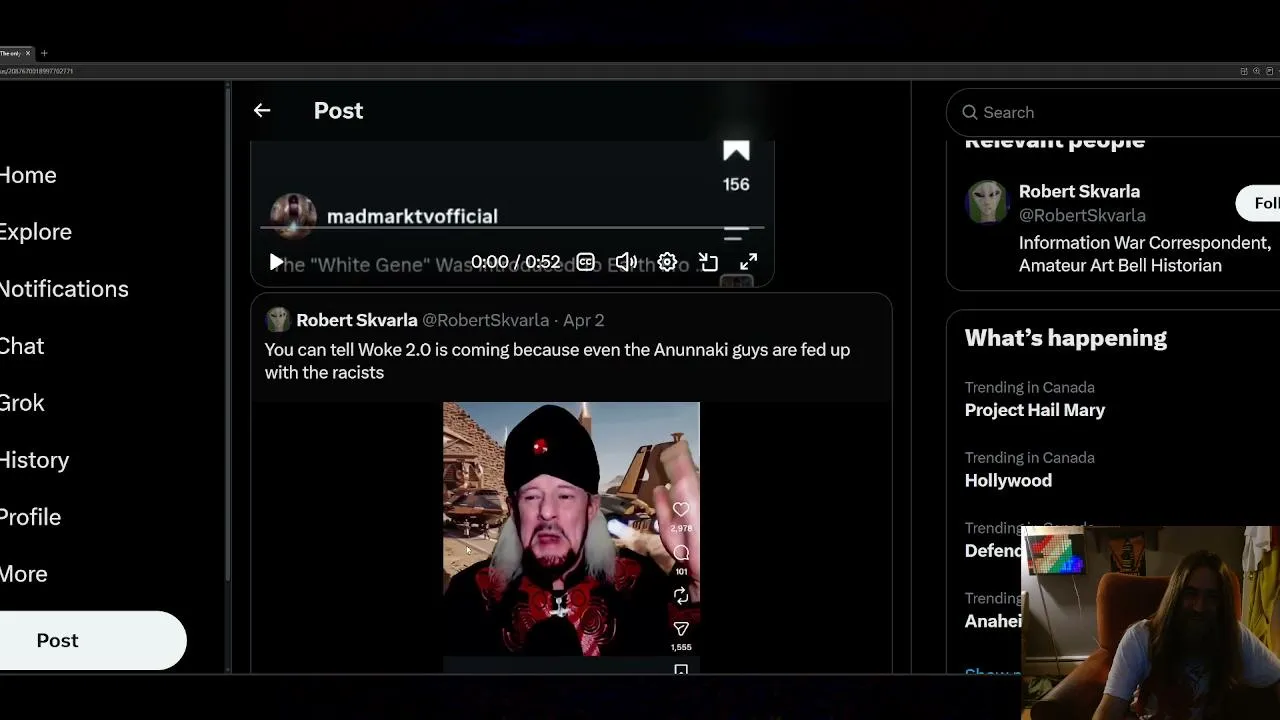The width and height of the screenshot is (1280, 720).
Task: Expand the video to fullscreen
Action: (749, 263)
